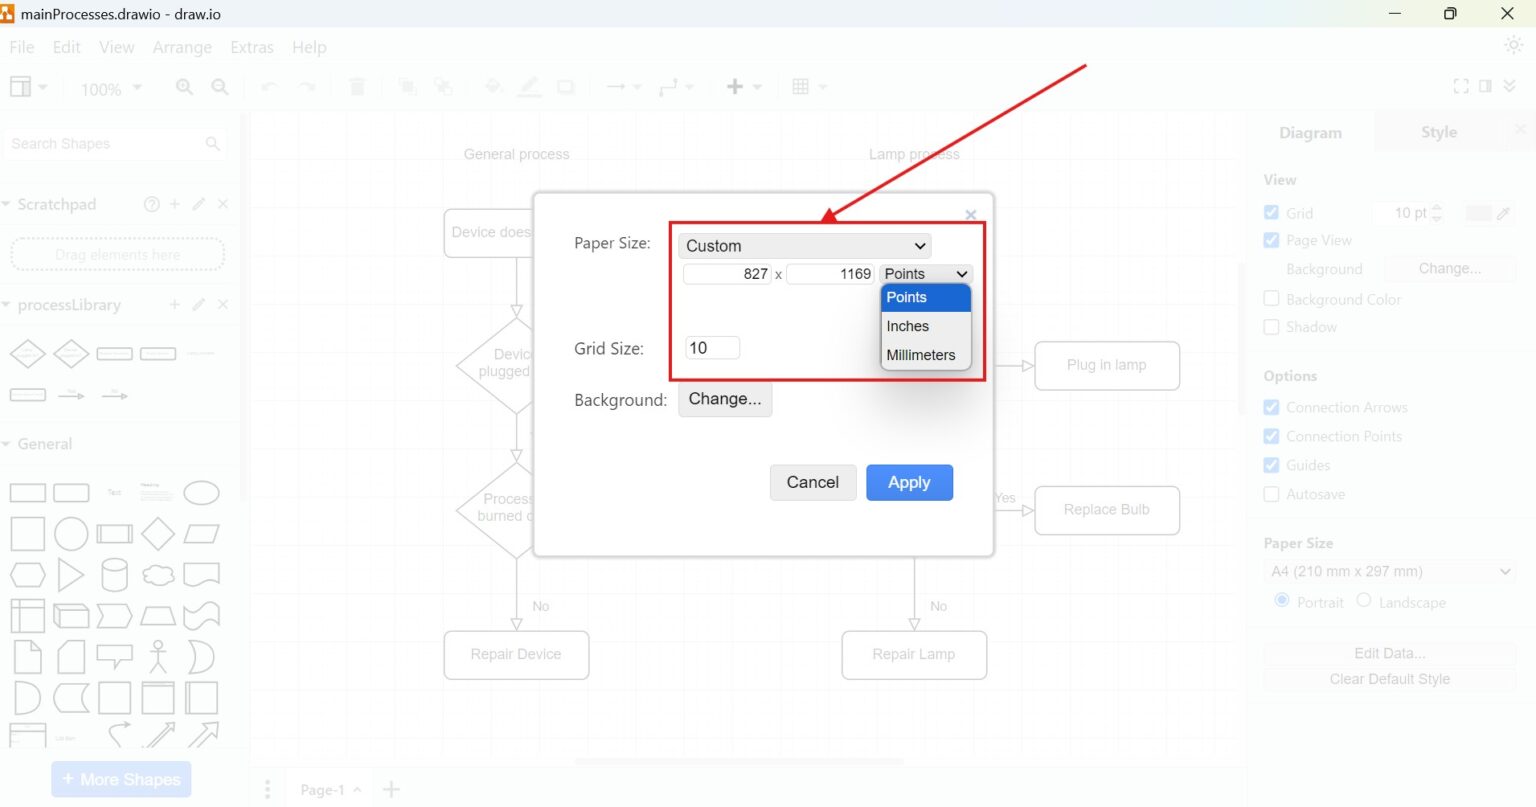Edit the Scratchpad with its pencil icon

(198, 204)
